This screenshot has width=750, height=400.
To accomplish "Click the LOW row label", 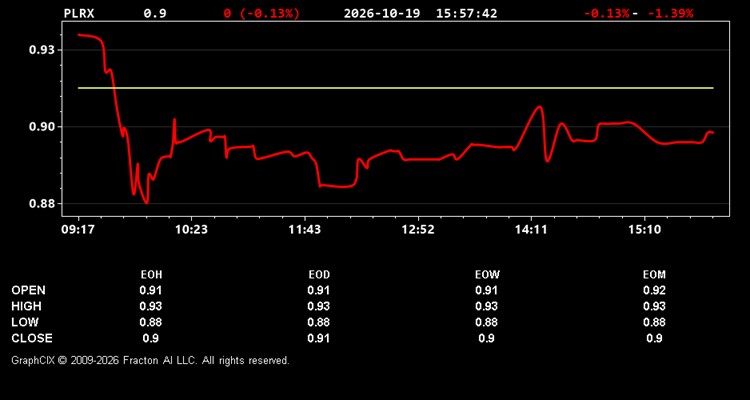I will click(x=25, y=322).
